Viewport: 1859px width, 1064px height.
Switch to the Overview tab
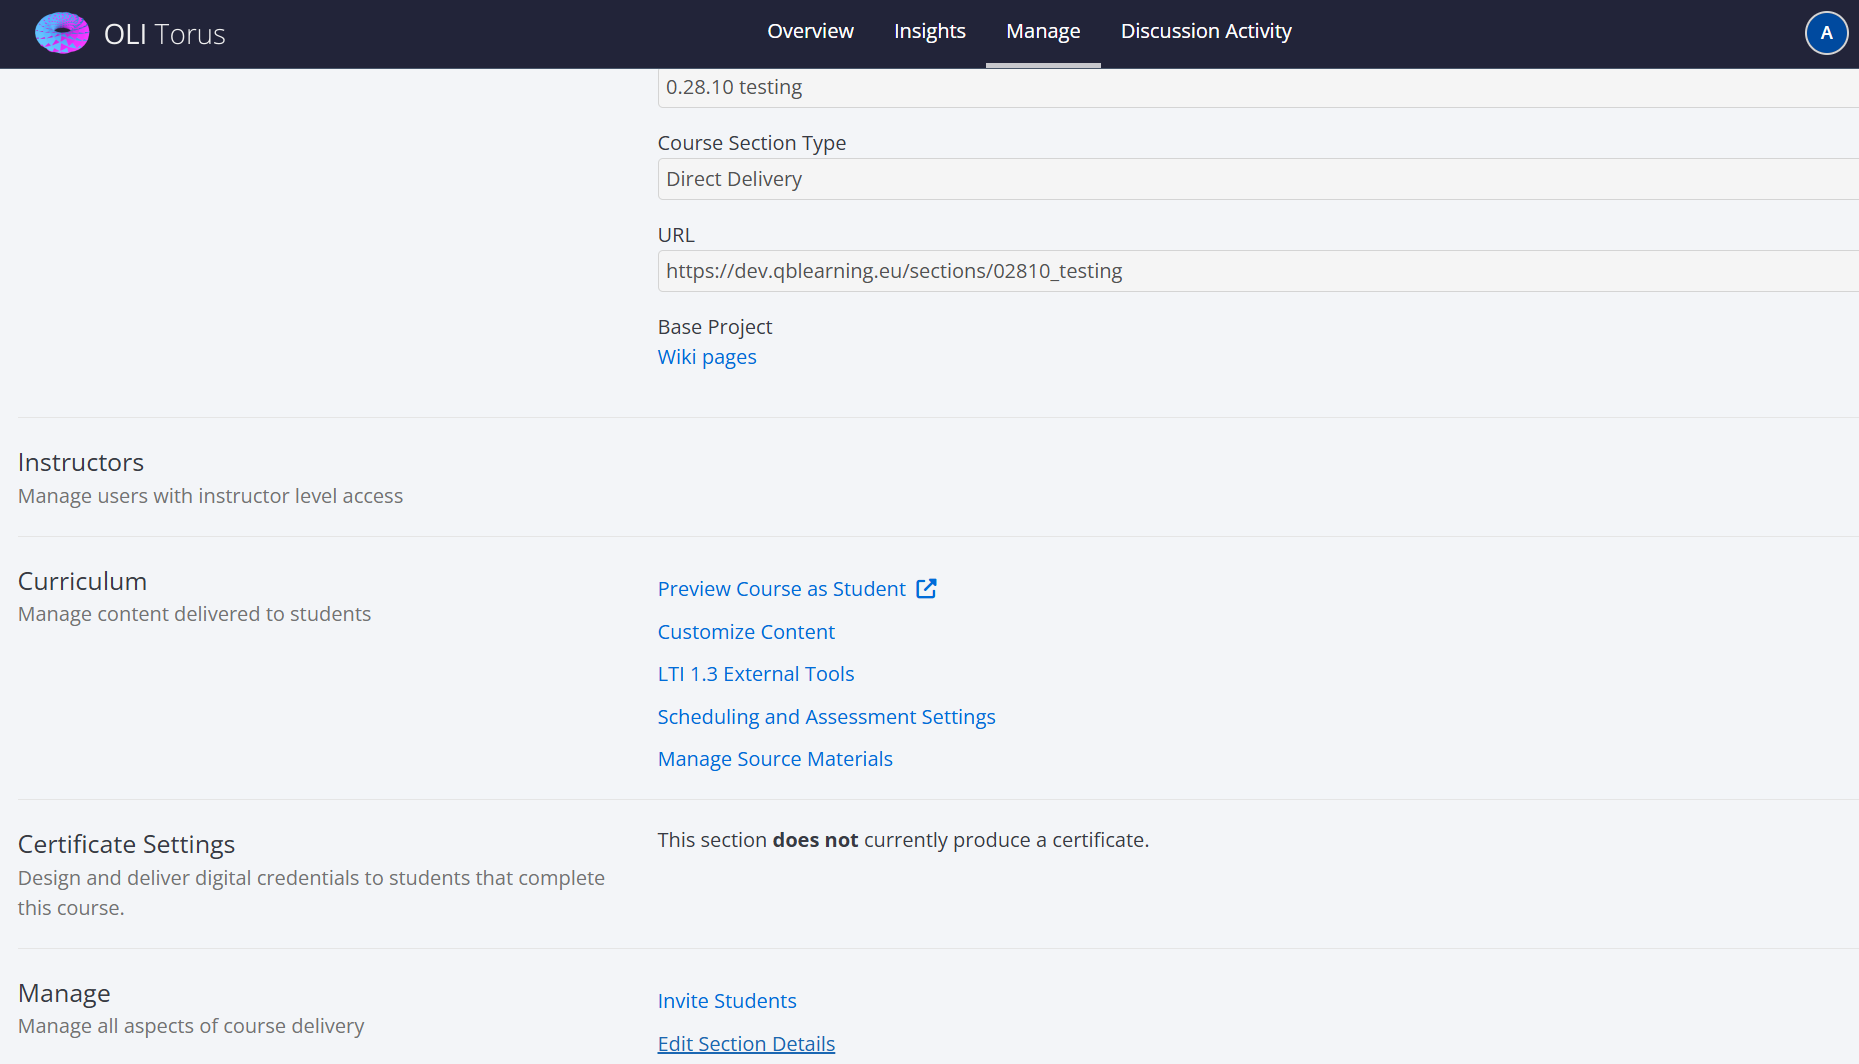tap(810, 31)
